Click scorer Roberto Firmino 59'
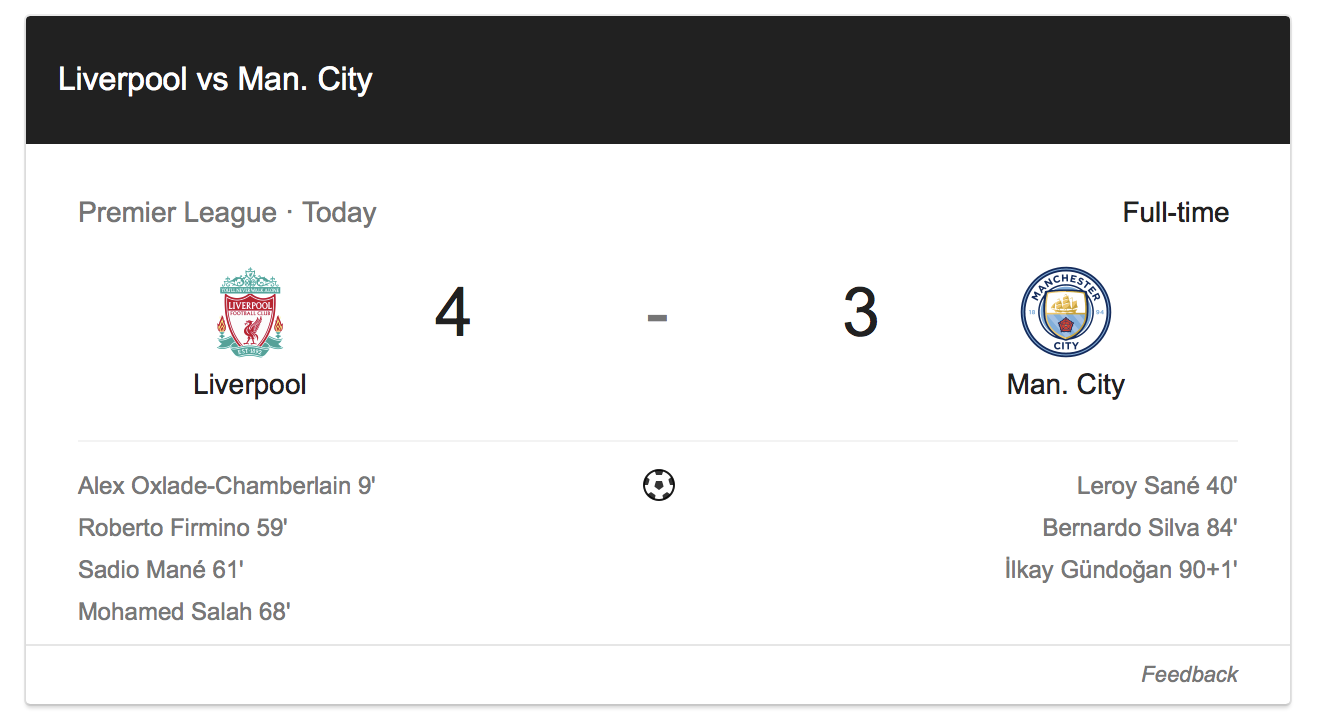The width and height of the screenshot is (1320, 728). (183, 528)
